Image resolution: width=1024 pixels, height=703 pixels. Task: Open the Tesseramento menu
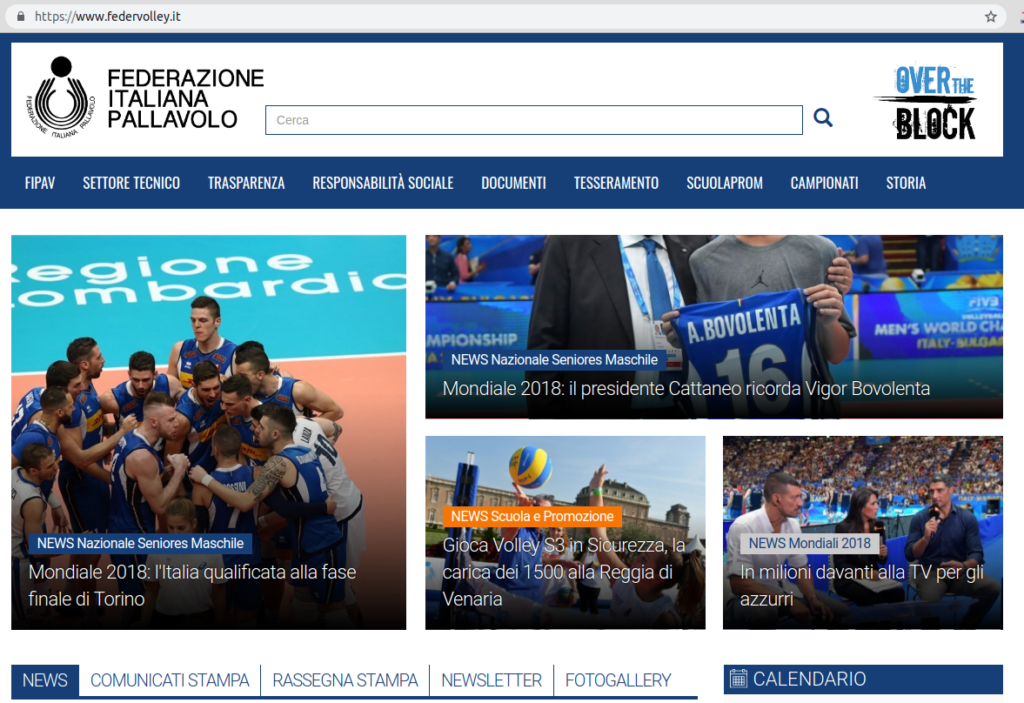pyautogui.click(x=616, y=183)
